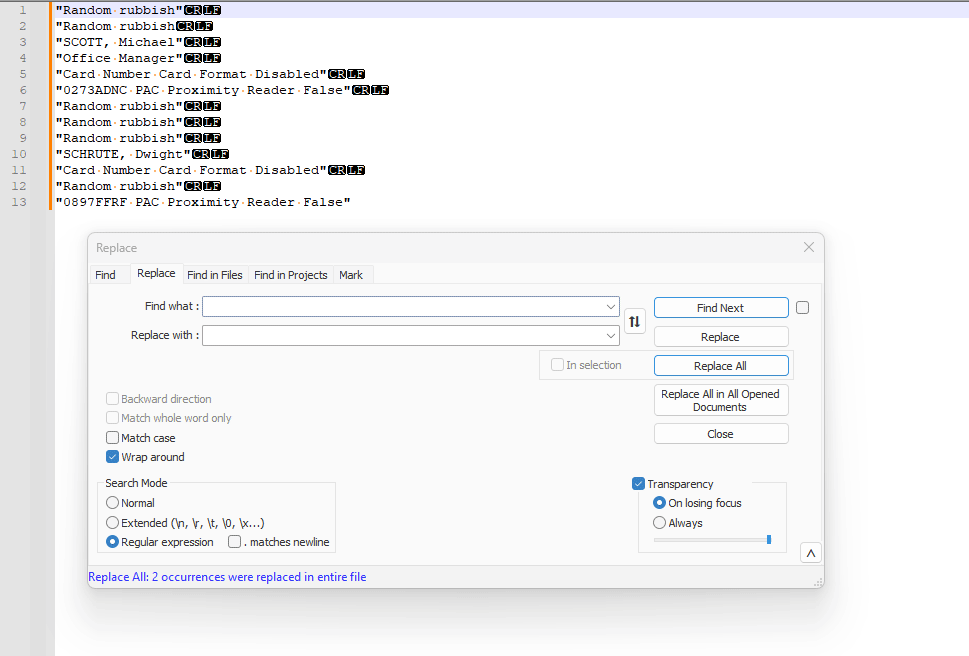Open the Find in Files tab

tap(215, 275)
